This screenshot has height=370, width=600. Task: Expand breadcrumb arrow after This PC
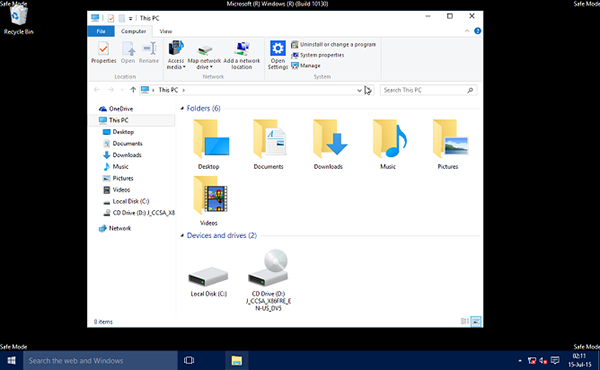pyautogui.click(x=184, y=90)
